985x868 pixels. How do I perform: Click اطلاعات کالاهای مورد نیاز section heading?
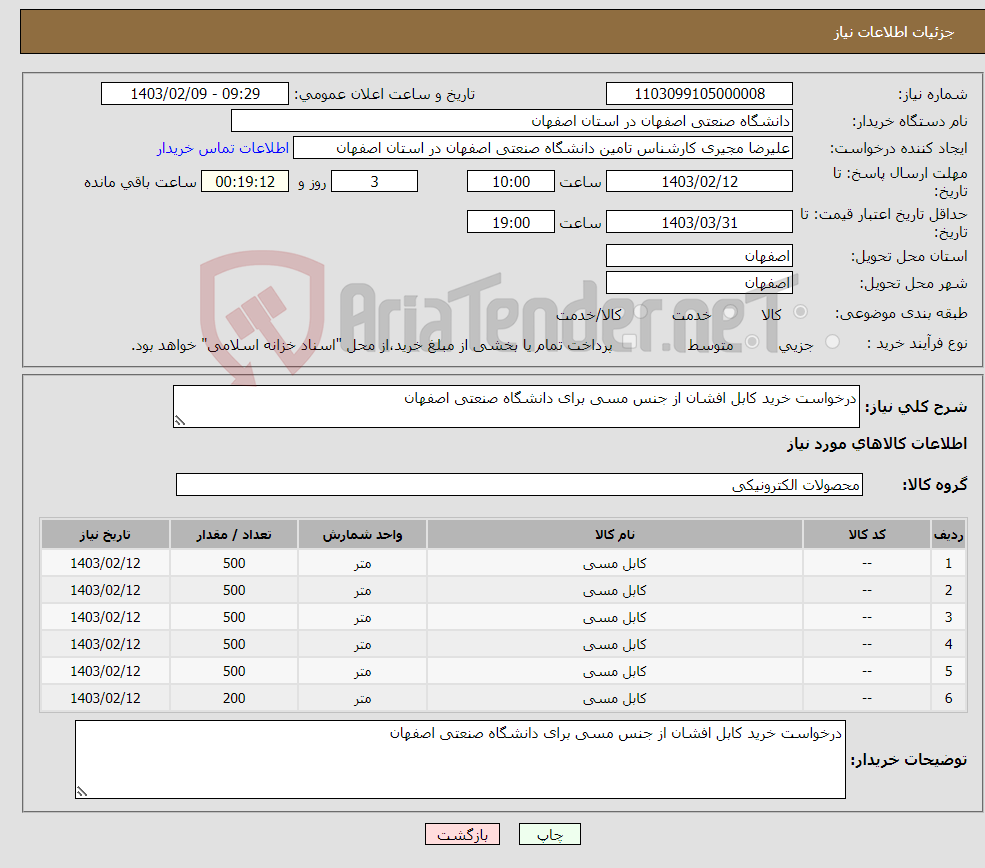pyautogui.click(x=877, y=444)
